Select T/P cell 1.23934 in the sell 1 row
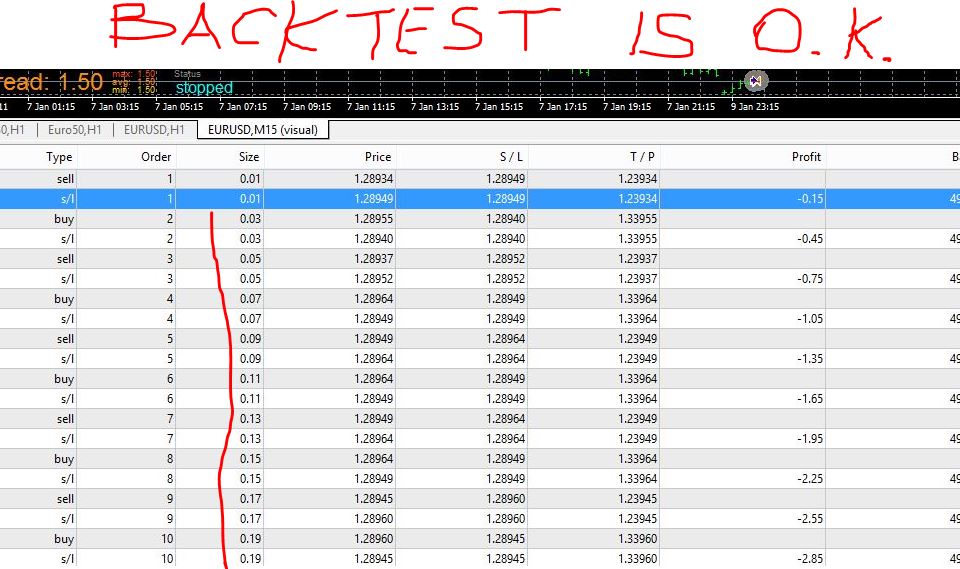 tap(637, 179)
